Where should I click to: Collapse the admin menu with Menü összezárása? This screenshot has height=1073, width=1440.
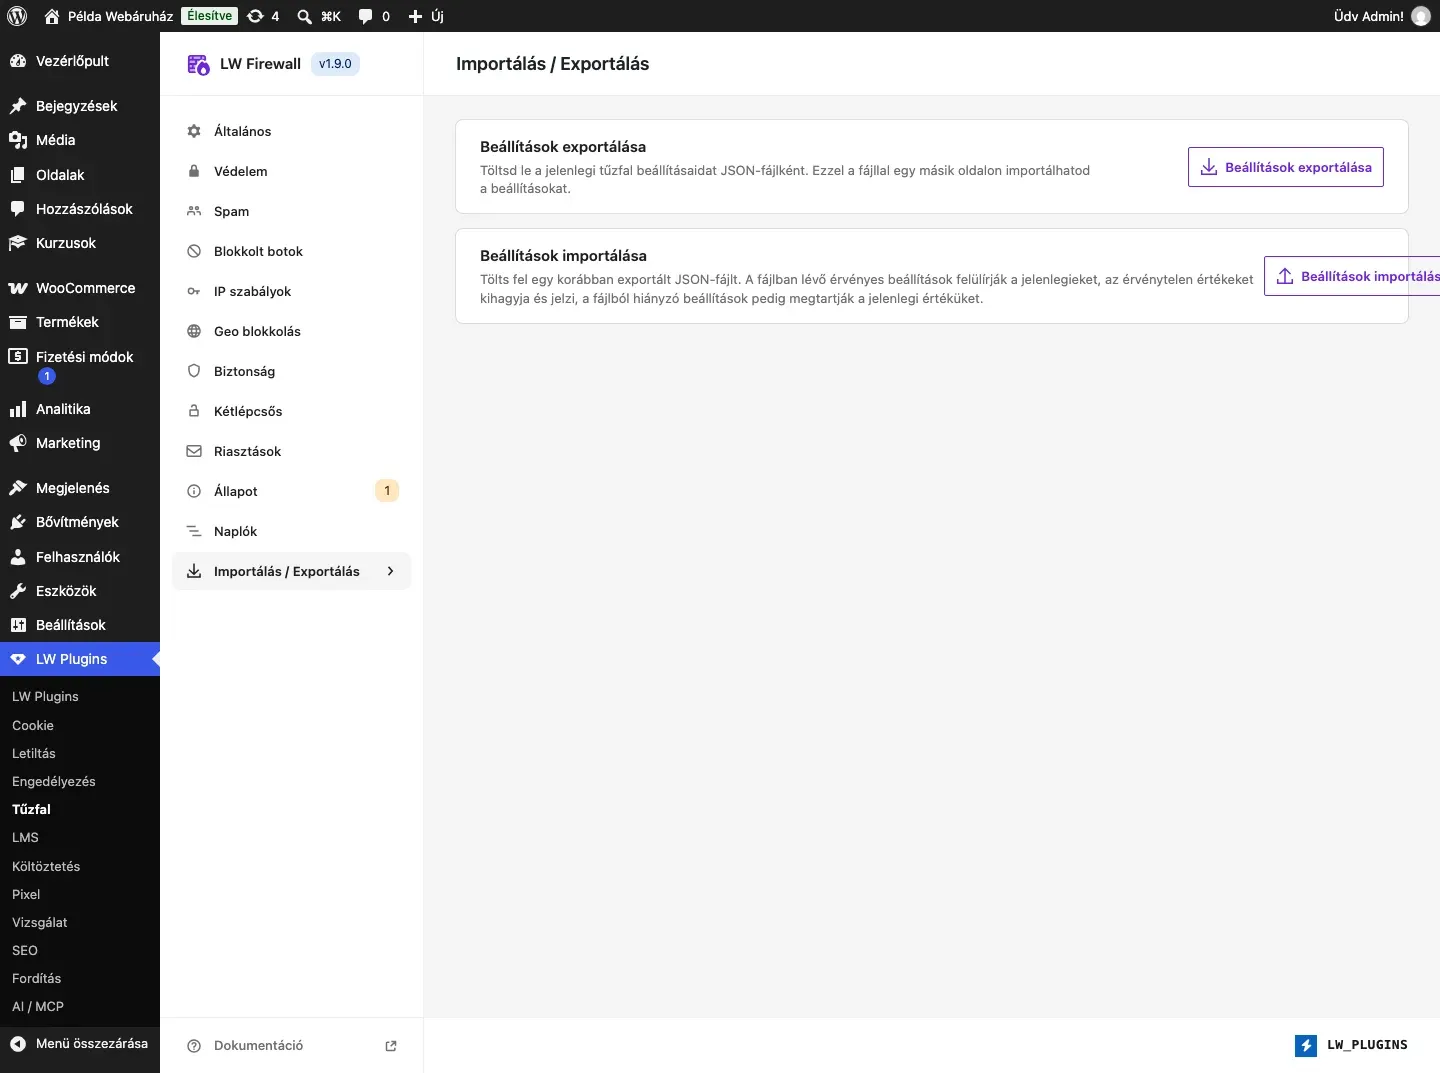(80, 1043)
